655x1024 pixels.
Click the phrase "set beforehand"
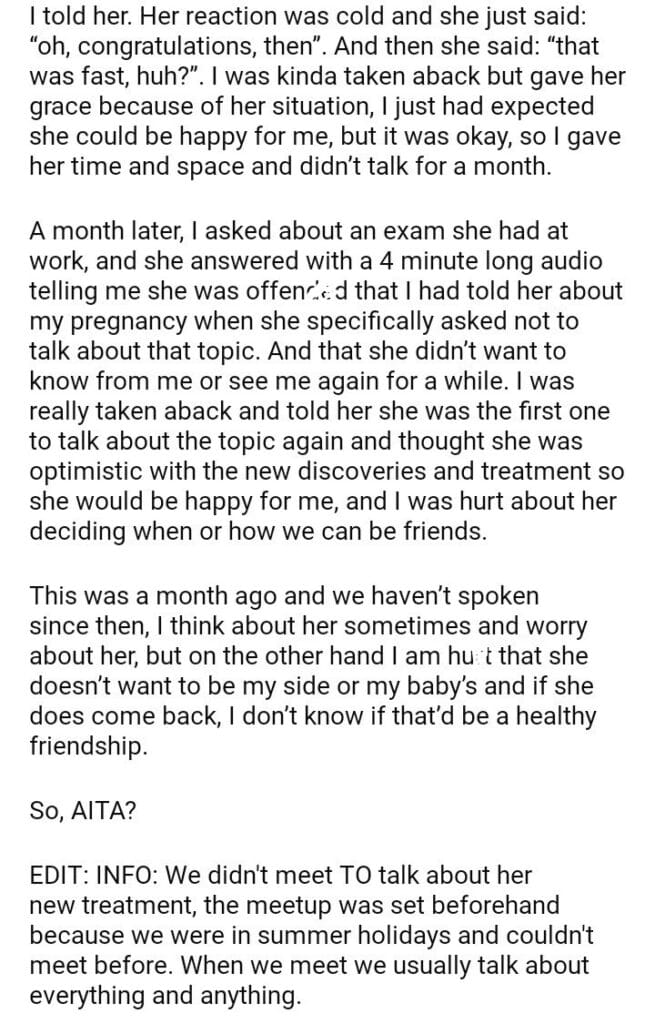point(465,907)
